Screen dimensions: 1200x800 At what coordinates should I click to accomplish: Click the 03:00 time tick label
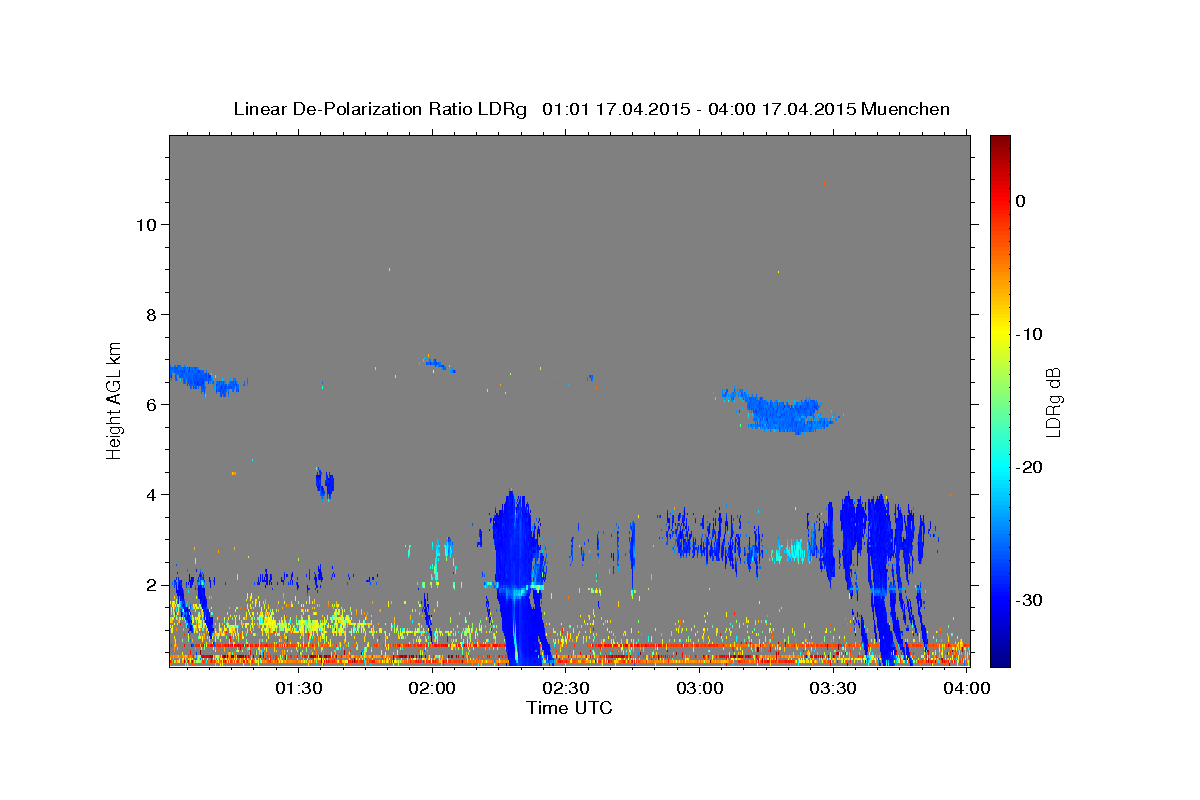(699, 689)
